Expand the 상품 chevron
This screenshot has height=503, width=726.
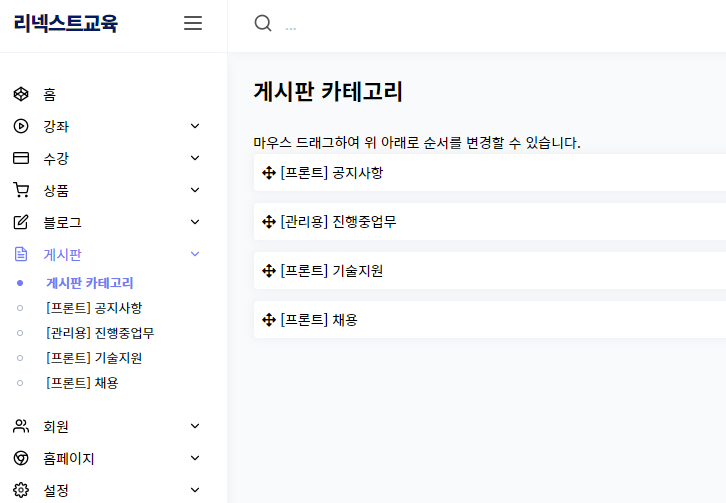pyautogui.click(x=195, y=190)
